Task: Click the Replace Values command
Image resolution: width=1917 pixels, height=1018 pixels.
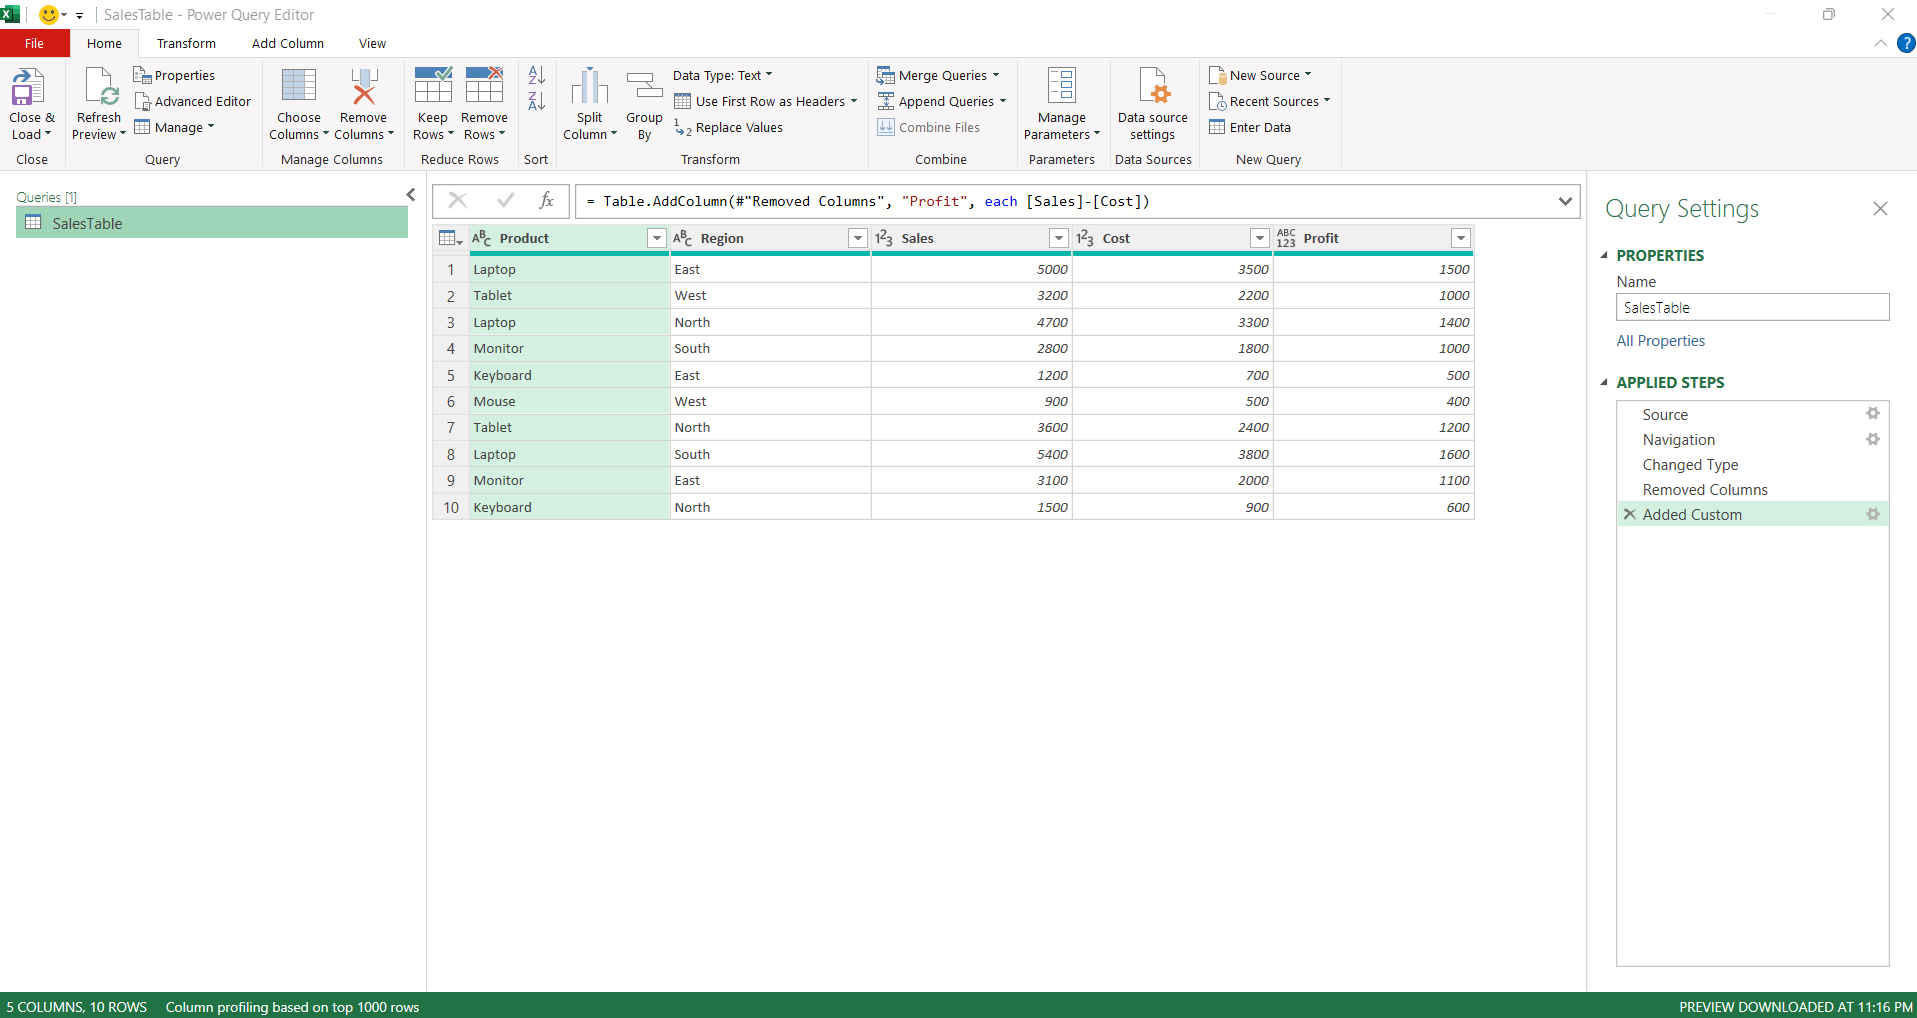Action: tap(729, 127)
